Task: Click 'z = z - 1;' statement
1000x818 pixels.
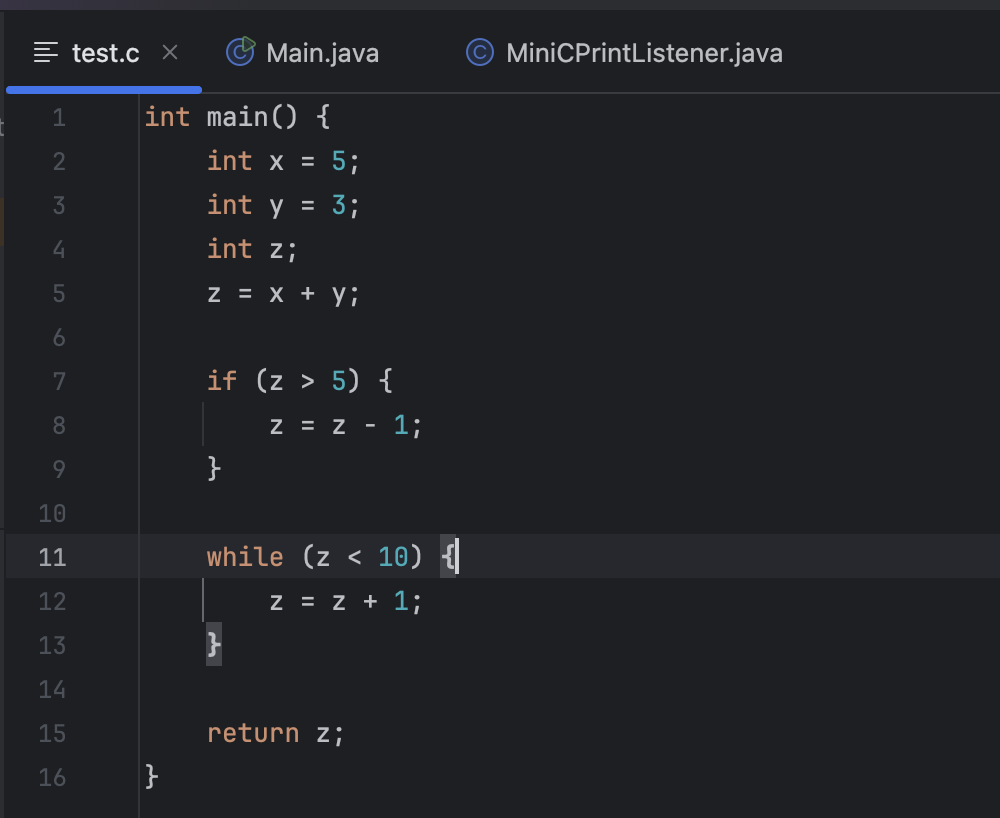Action: 346,425
